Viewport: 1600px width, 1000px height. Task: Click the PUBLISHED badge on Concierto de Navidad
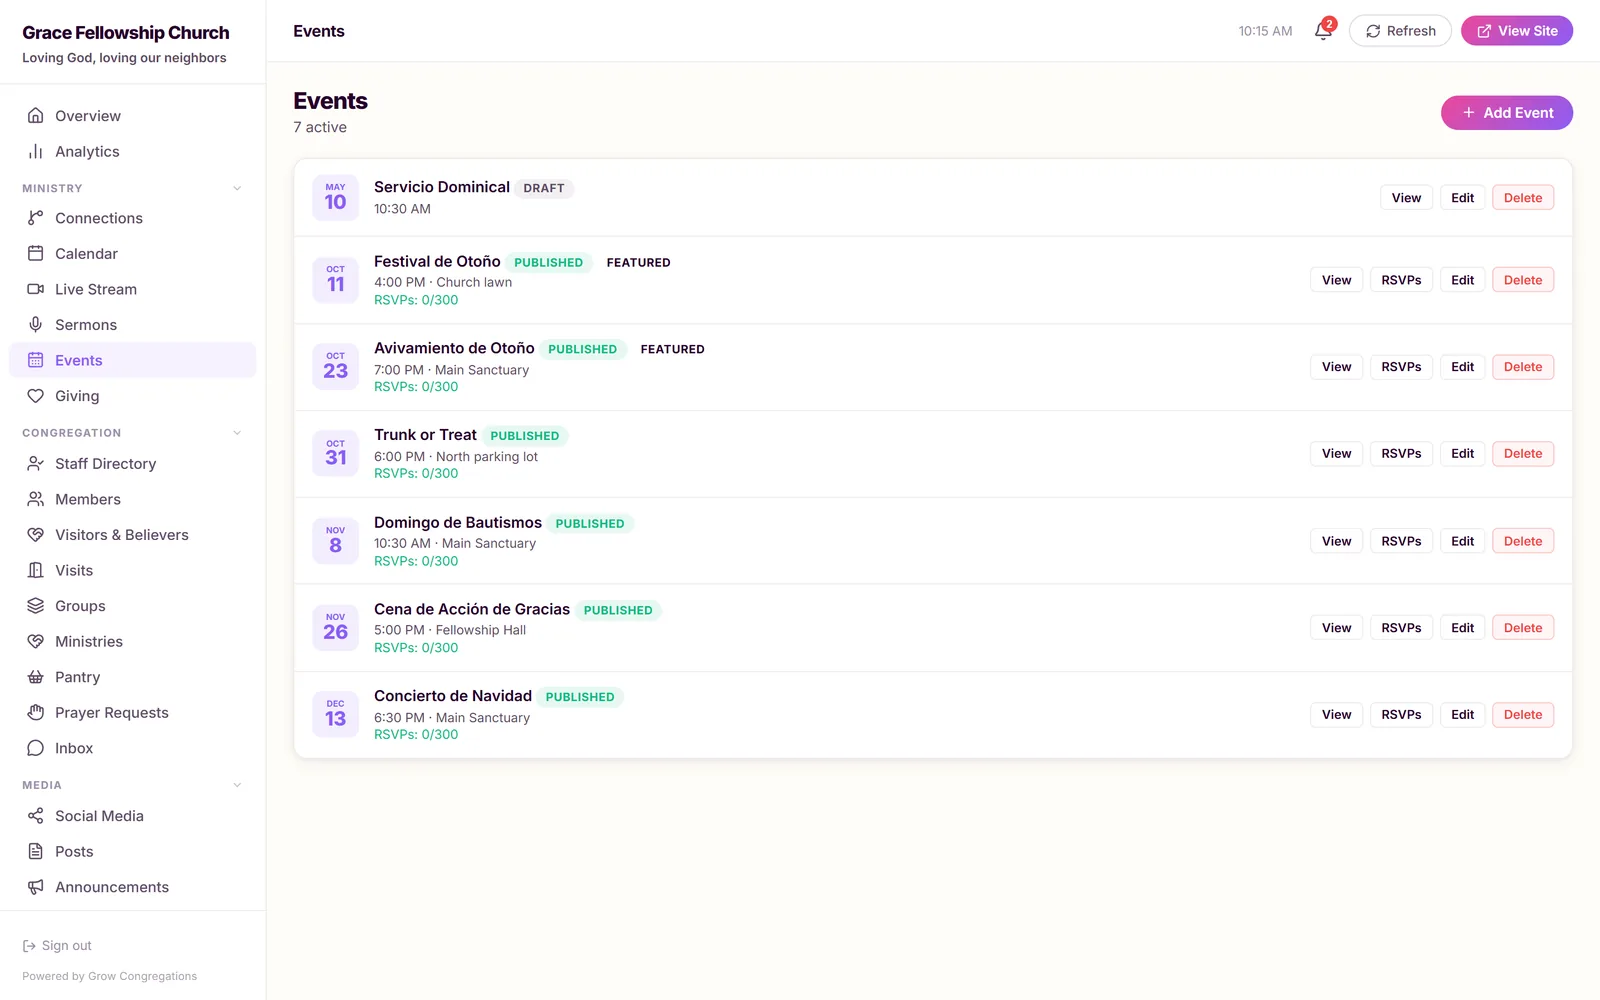(580, 697)
